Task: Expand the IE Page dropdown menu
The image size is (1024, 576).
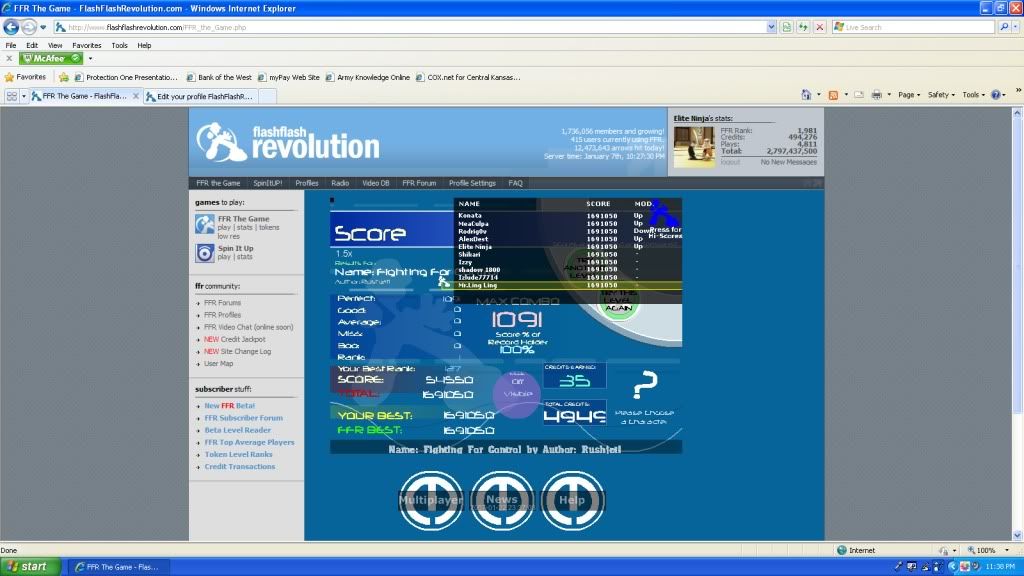Action: (908, 95)
